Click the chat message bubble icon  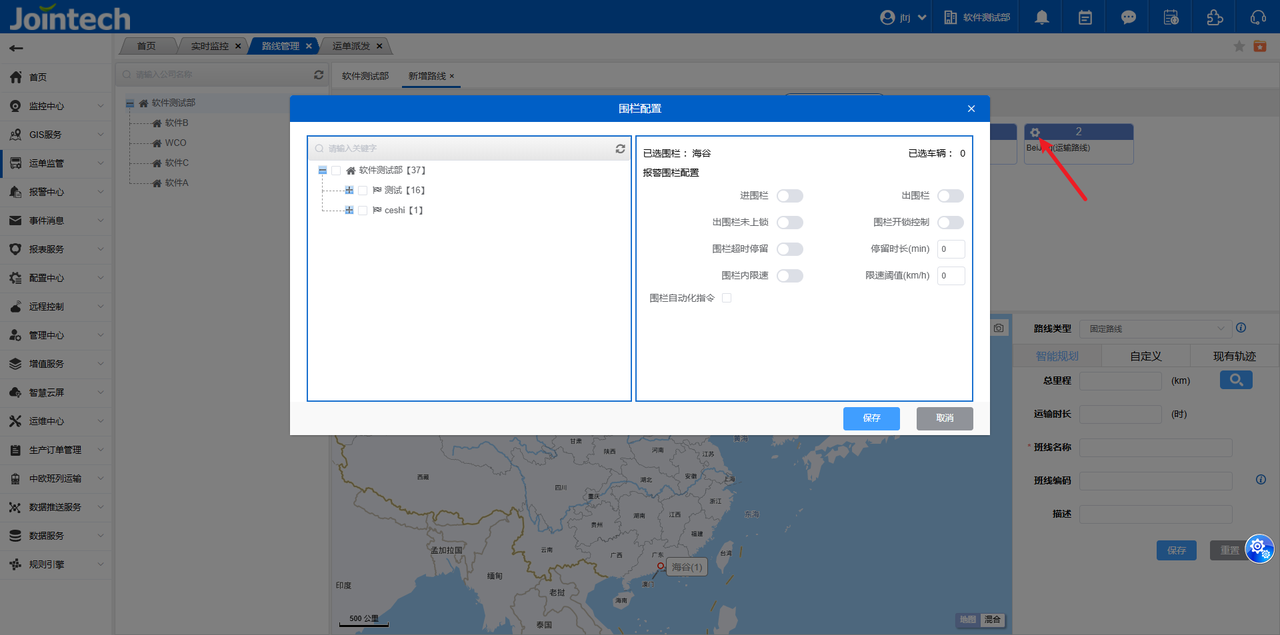point(1128,17)
